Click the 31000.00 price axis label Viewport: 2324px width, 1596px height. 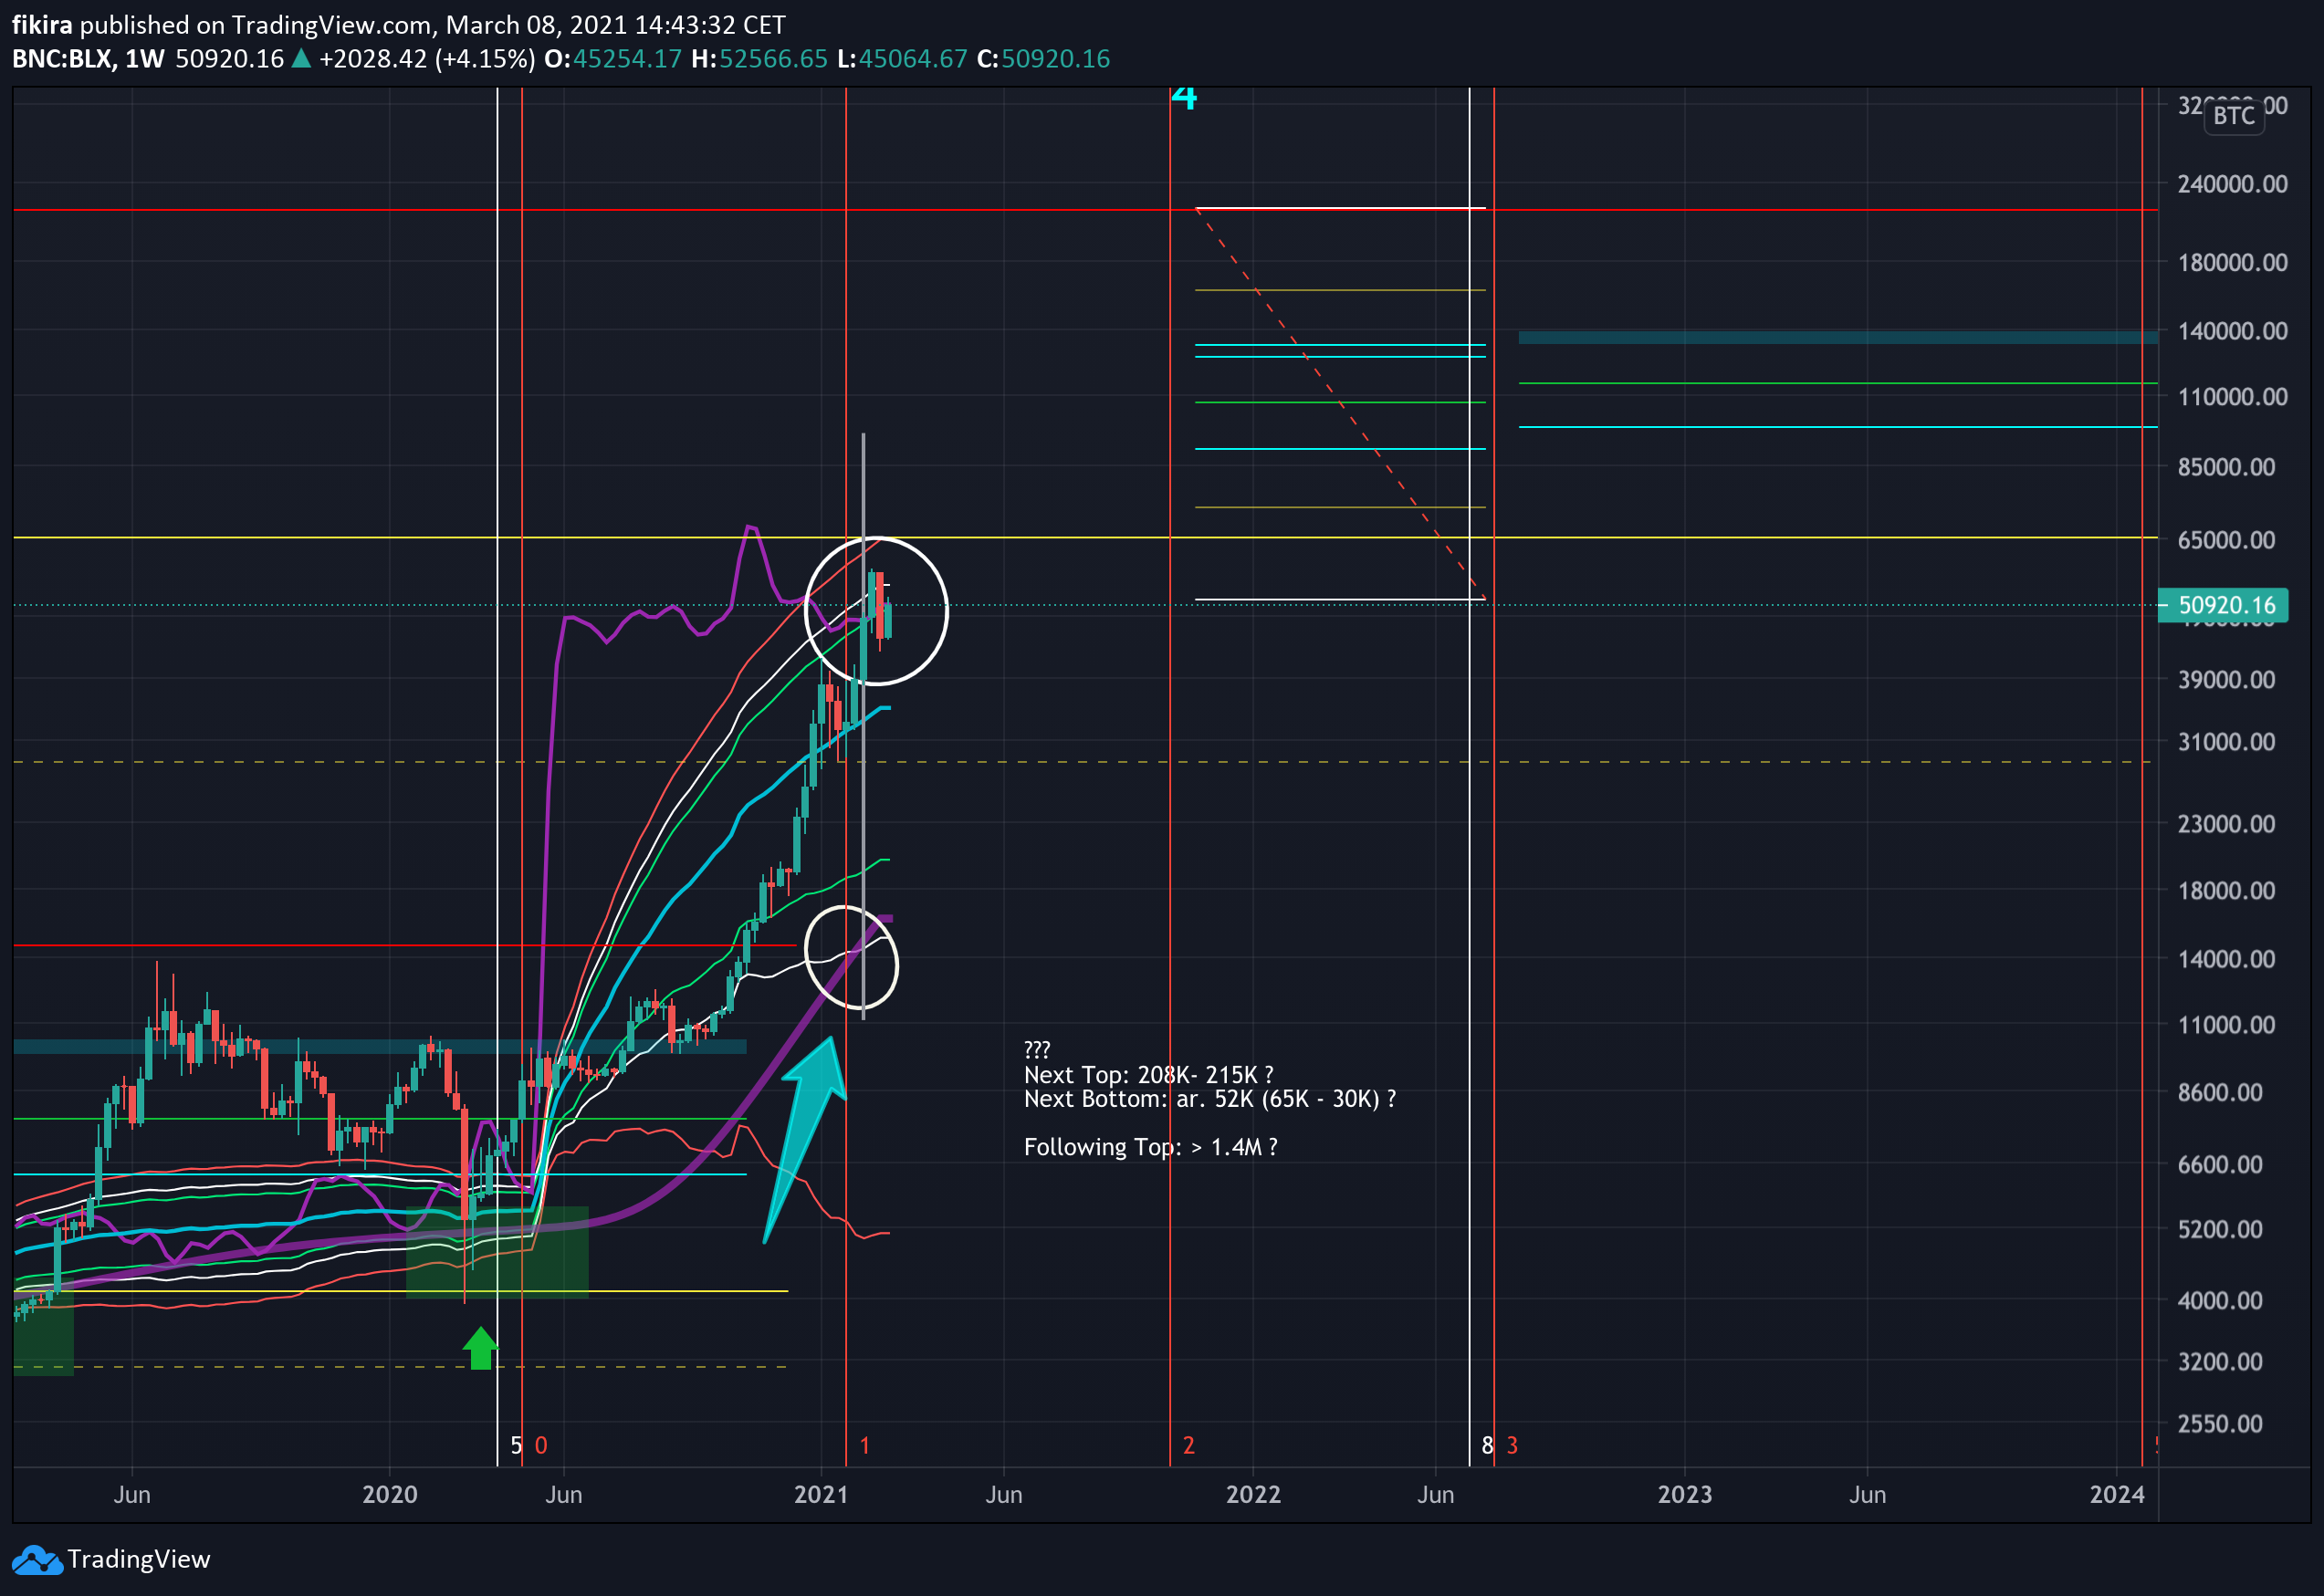pyautogui.click(x=2226, y=742)
